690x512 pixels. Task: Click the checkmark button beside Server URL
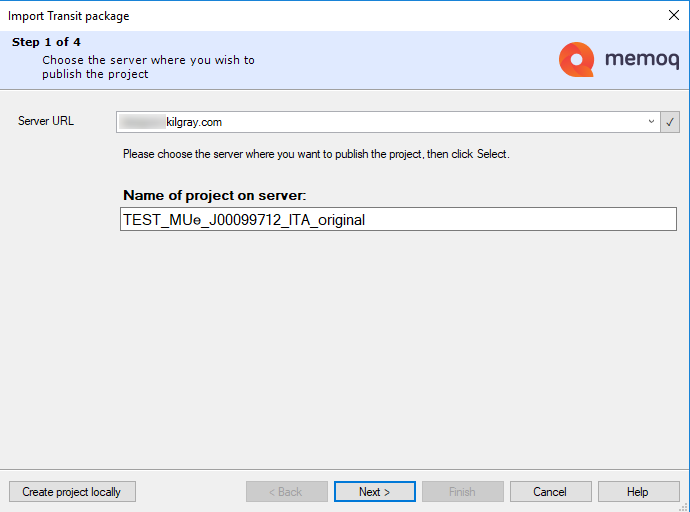pos(670,122)
